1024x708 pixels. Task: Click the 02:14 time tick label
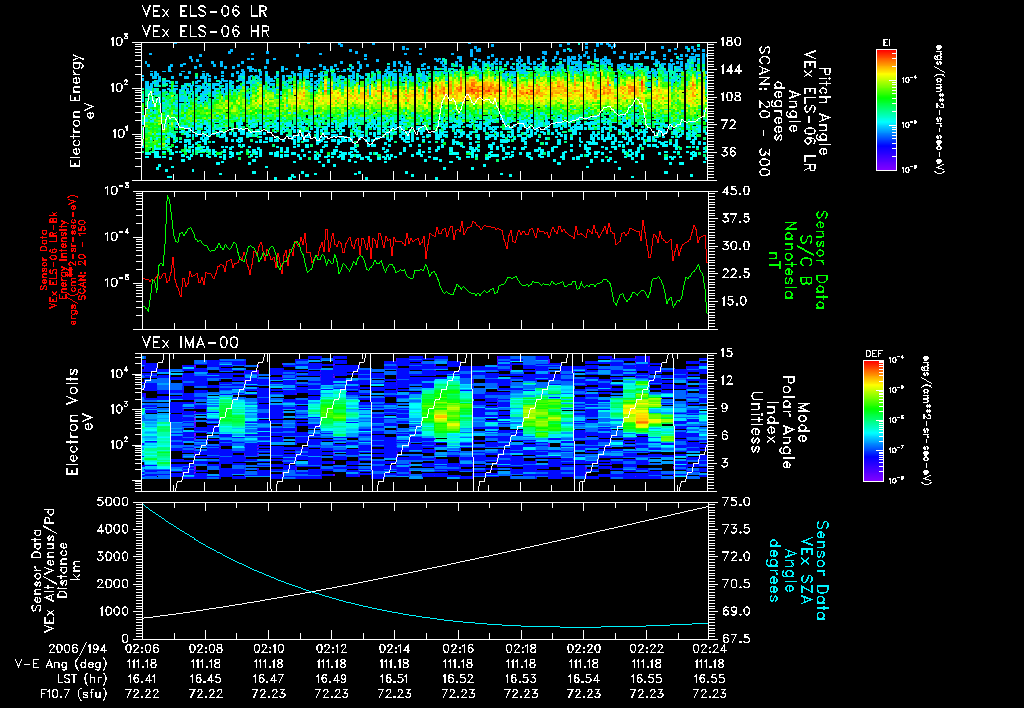394,649
